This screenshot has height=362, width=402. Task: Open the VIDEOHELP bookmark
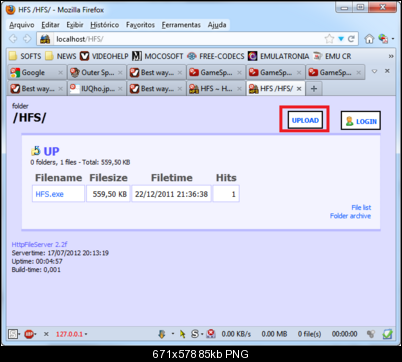point(104,56)
